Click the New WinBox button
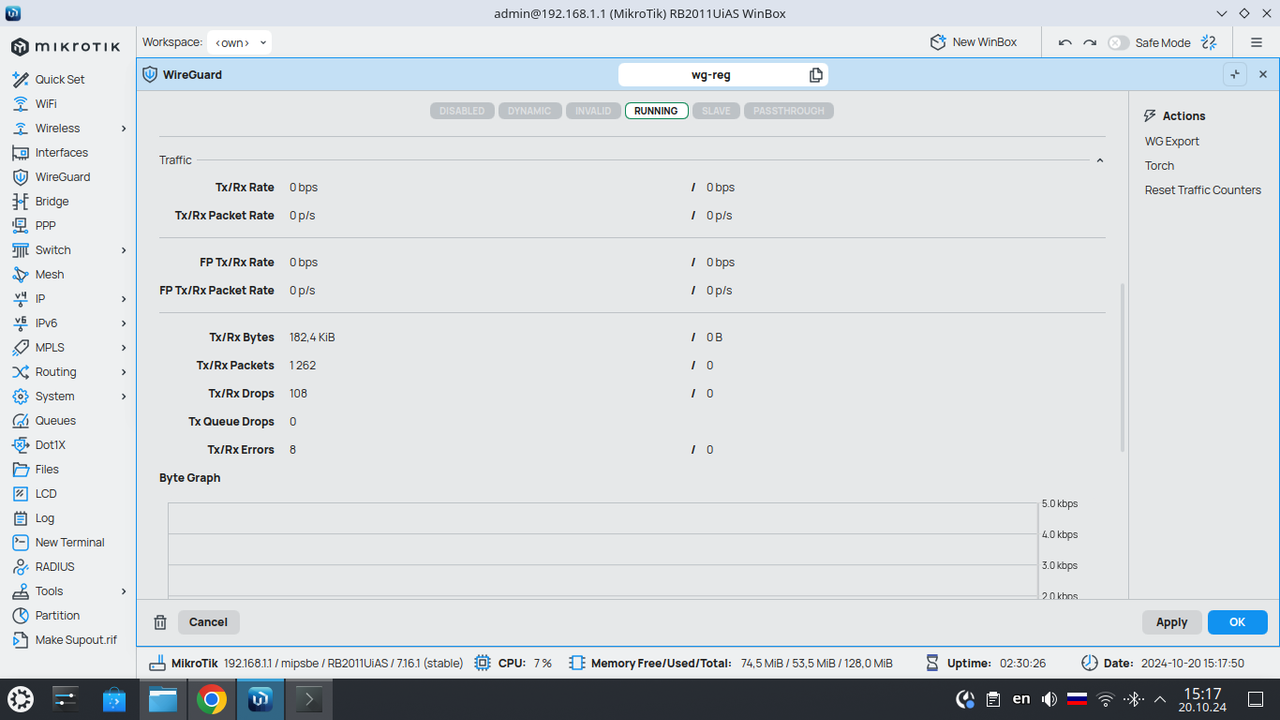Viewport: 1280px width, 720px height. coord(973,42)
